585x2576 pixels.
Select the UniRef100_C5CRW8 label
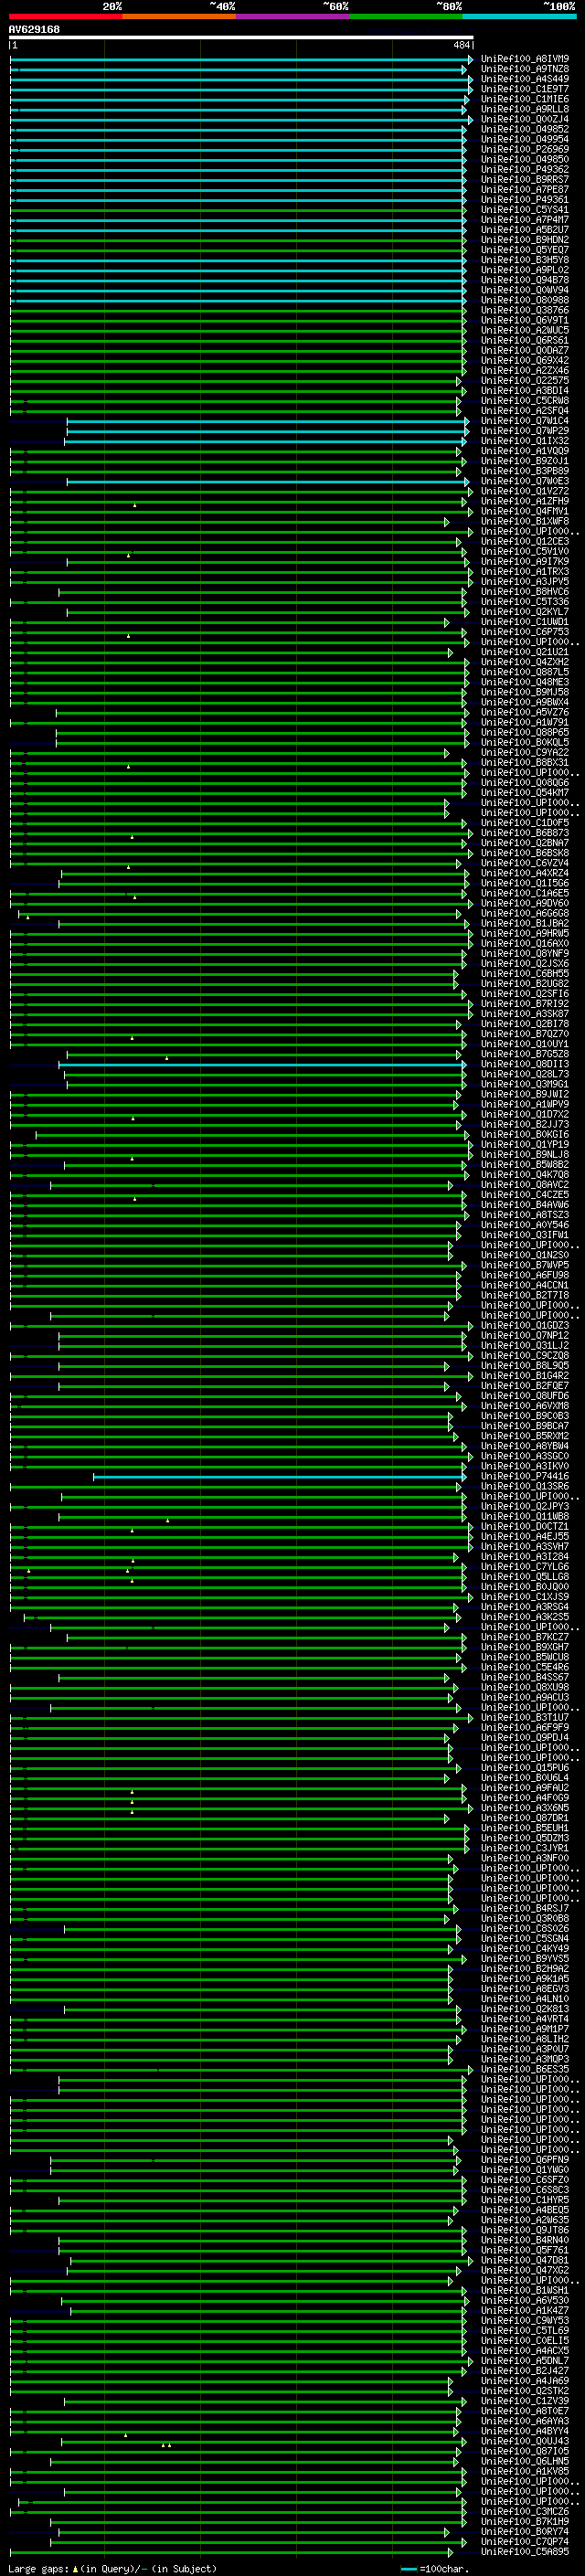pos(525,401)
